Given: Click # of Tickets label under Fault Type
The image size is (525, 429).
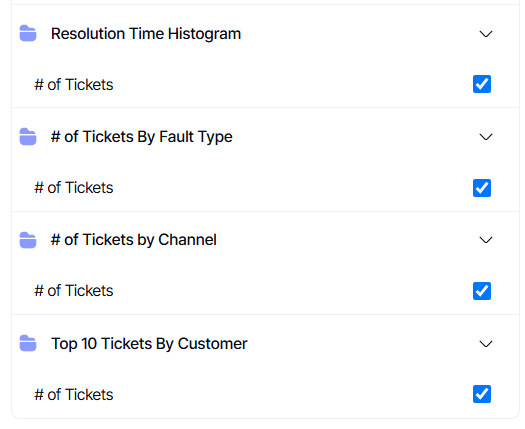Looking at the screenshot, I should click(74, 188).
